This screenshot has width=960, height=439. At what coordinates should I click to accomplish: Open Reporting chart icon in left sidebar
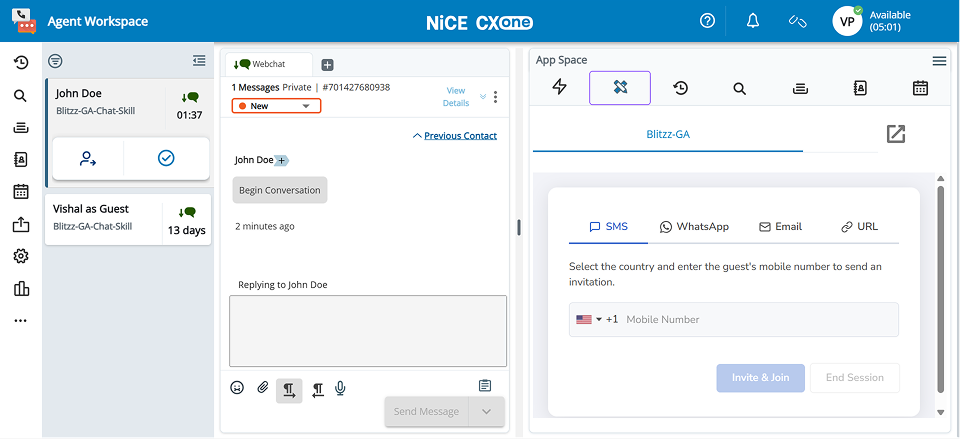pos(21,288)
